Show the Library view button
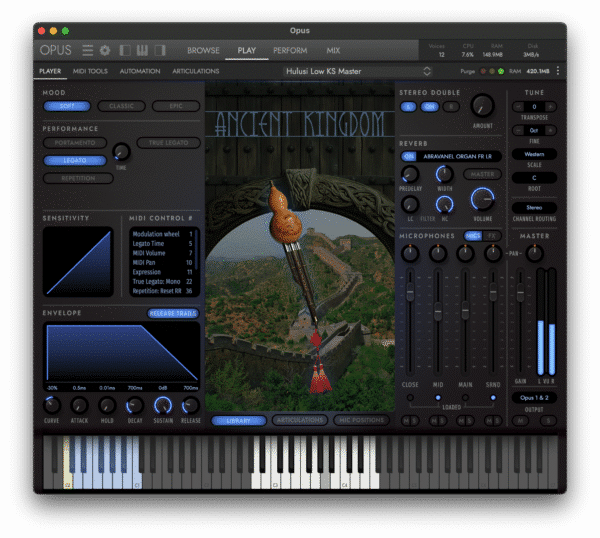Screen dimensions: 600x538 click(239, 421)
